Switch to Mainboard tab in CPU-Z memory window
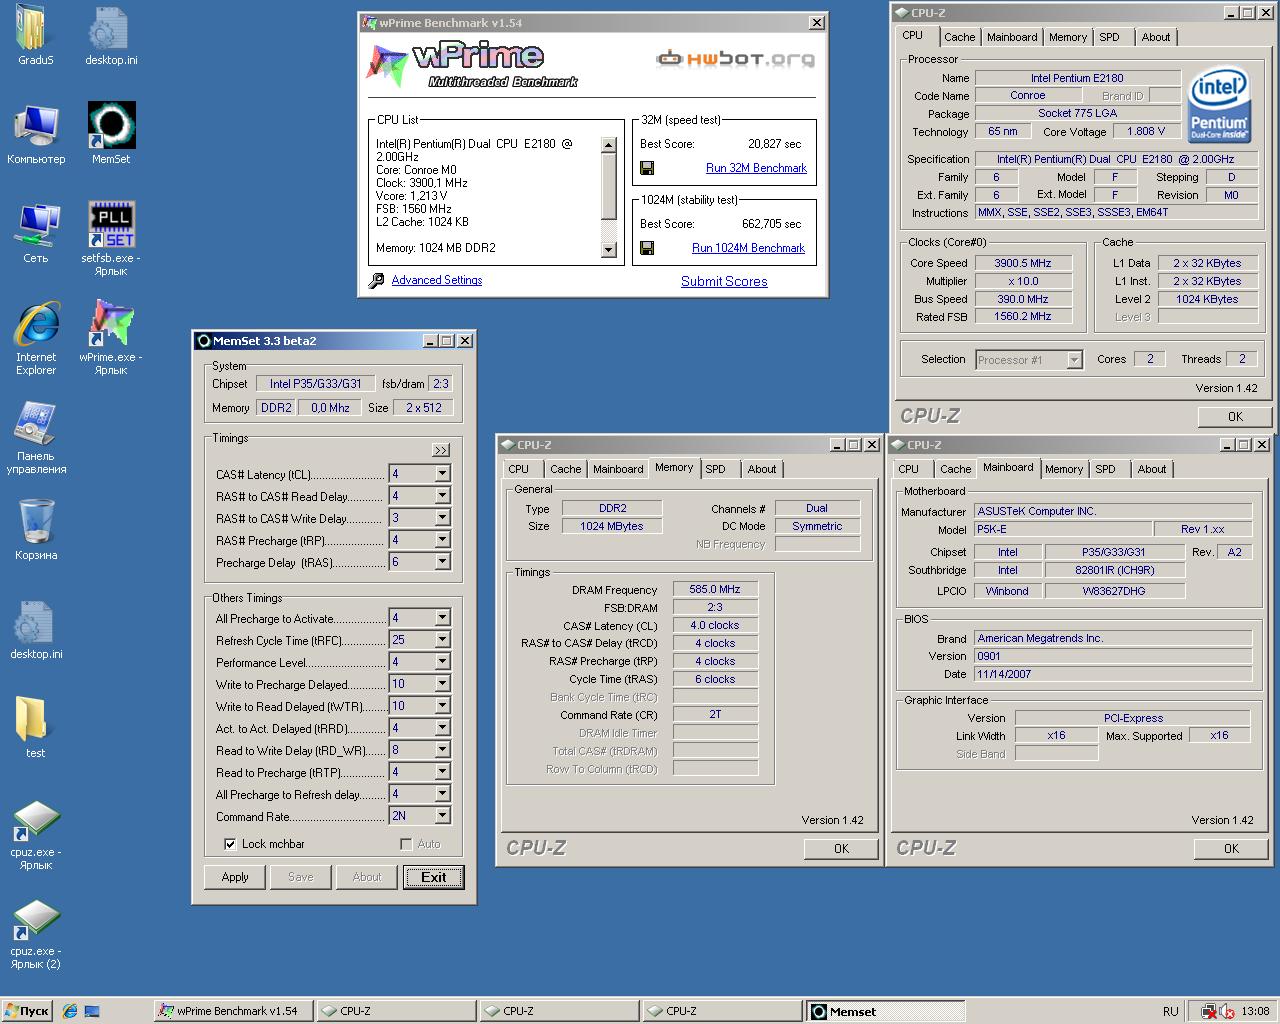Screen dimensions: 1280x1024 (618, 469)
